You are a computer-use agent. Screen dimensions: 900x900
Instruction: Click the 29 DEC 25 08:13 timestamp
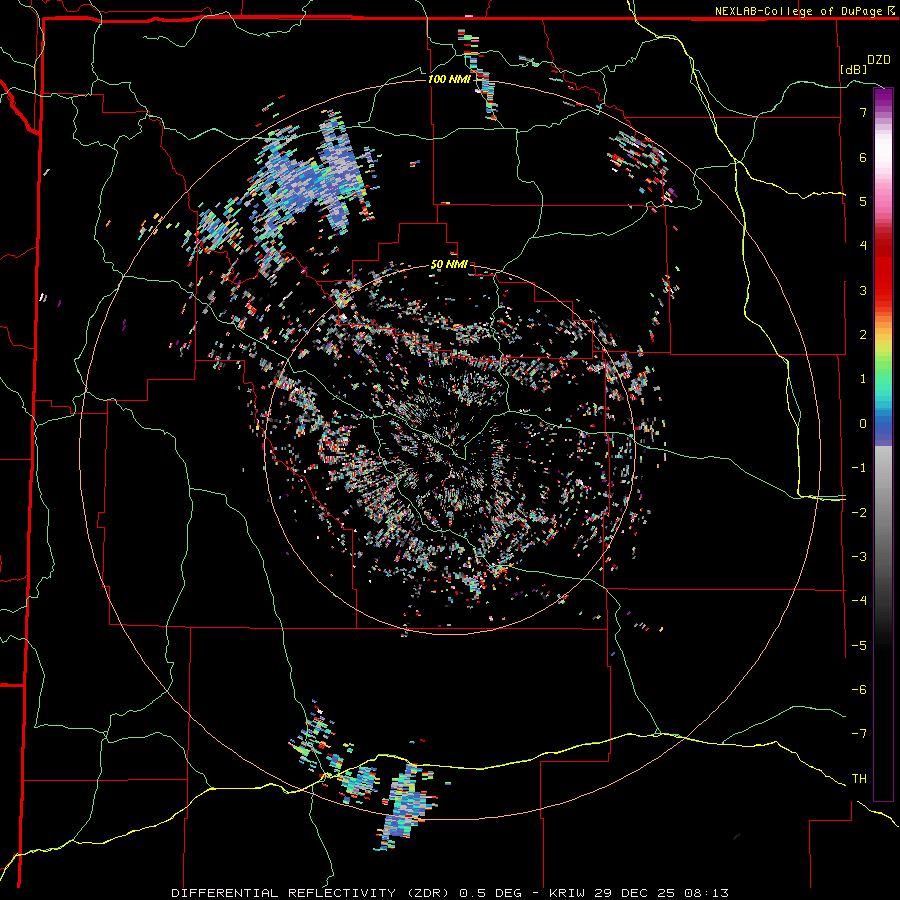[661, 893]
